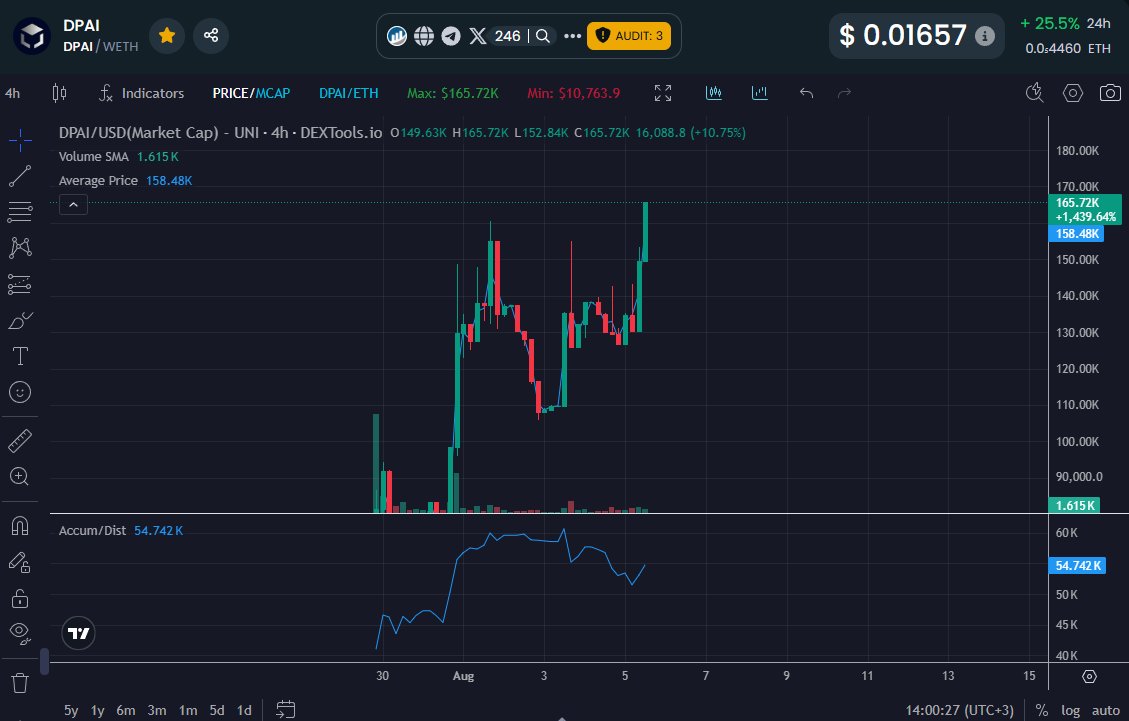Open the project website globe icon
1129x721 pixels.
(x=424, y=35)
